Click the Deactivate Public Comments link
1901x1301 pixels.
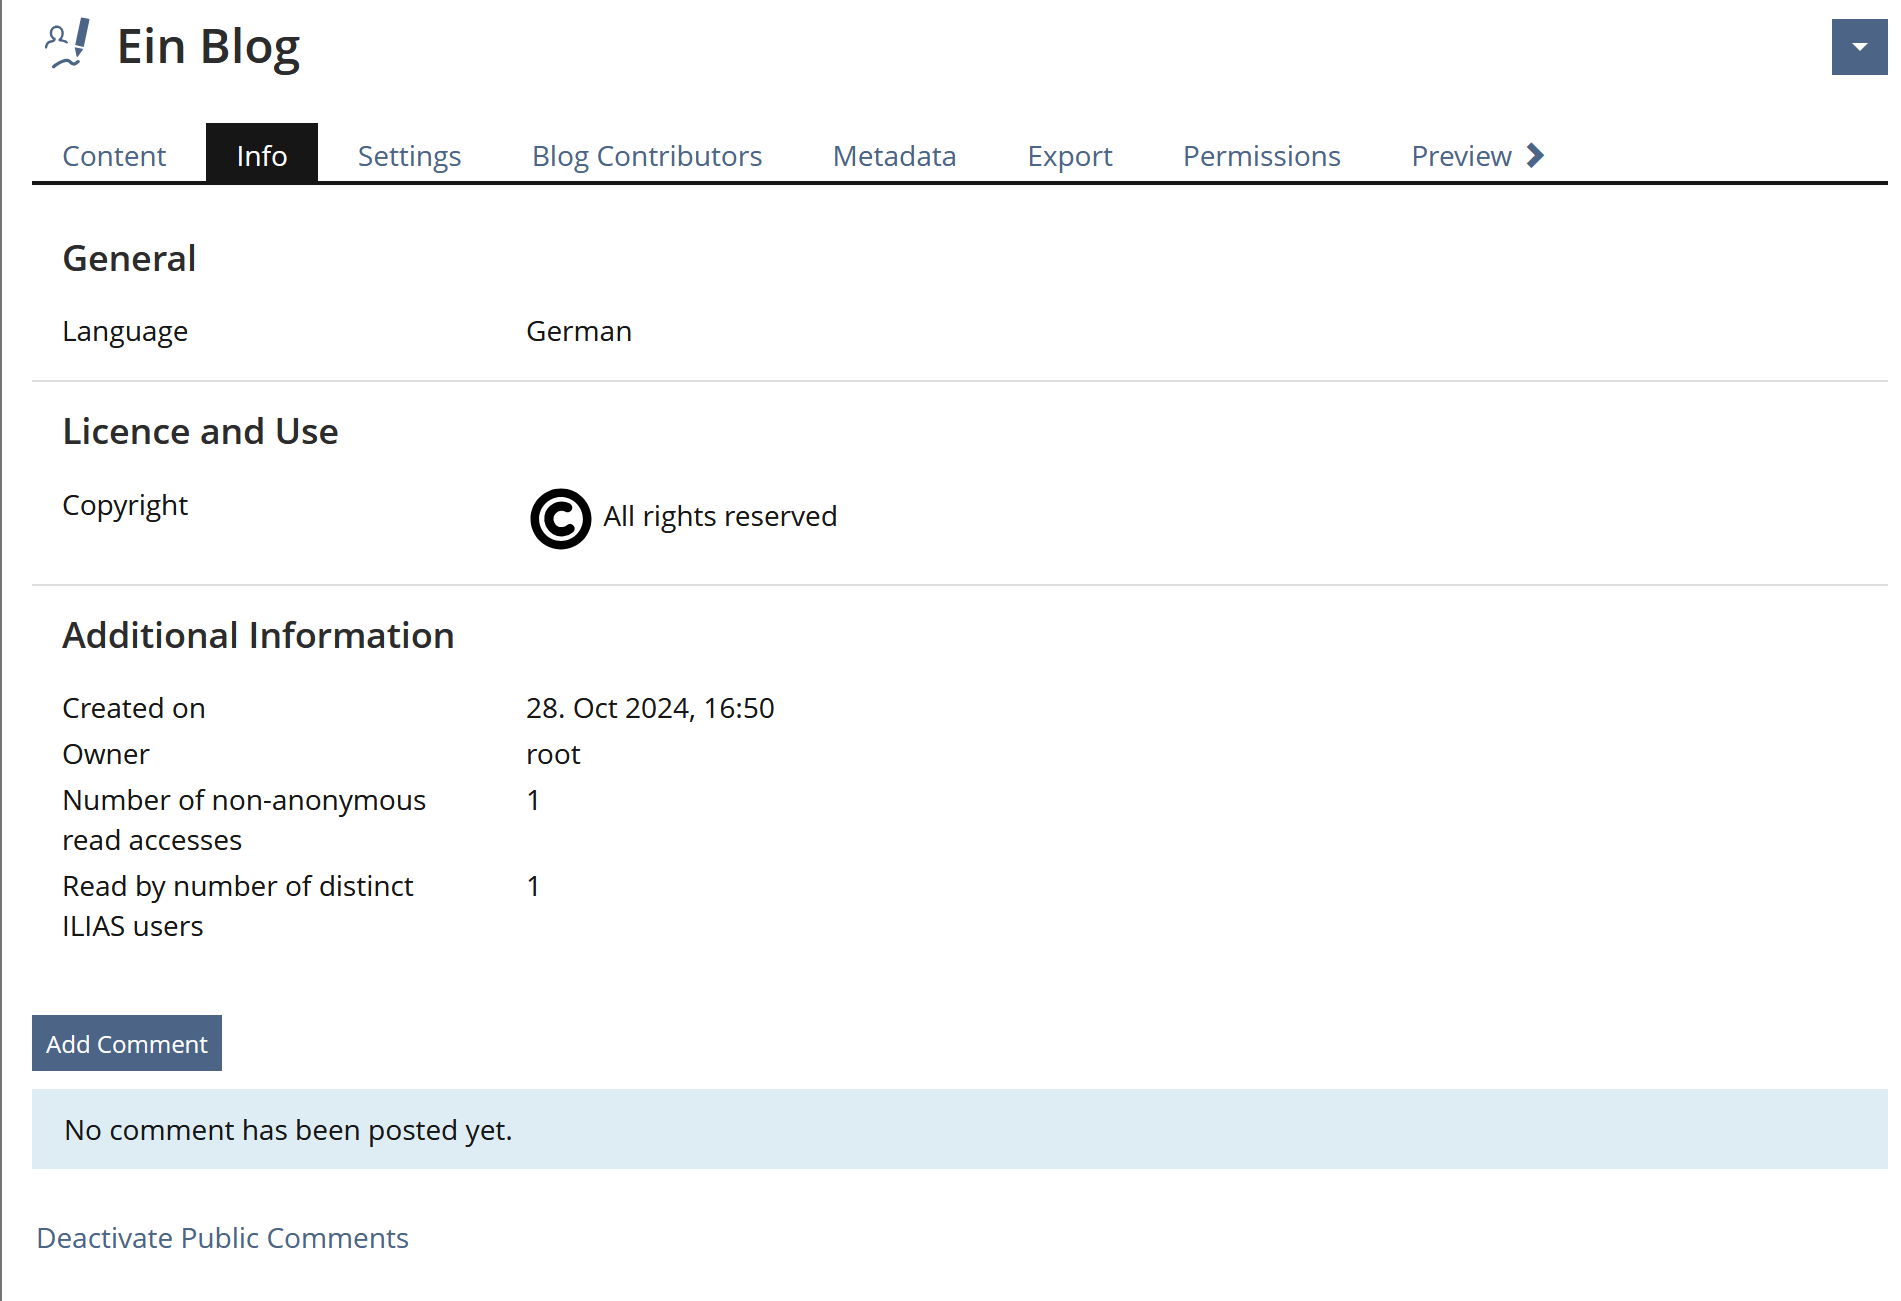click(x=223, y=1238)
